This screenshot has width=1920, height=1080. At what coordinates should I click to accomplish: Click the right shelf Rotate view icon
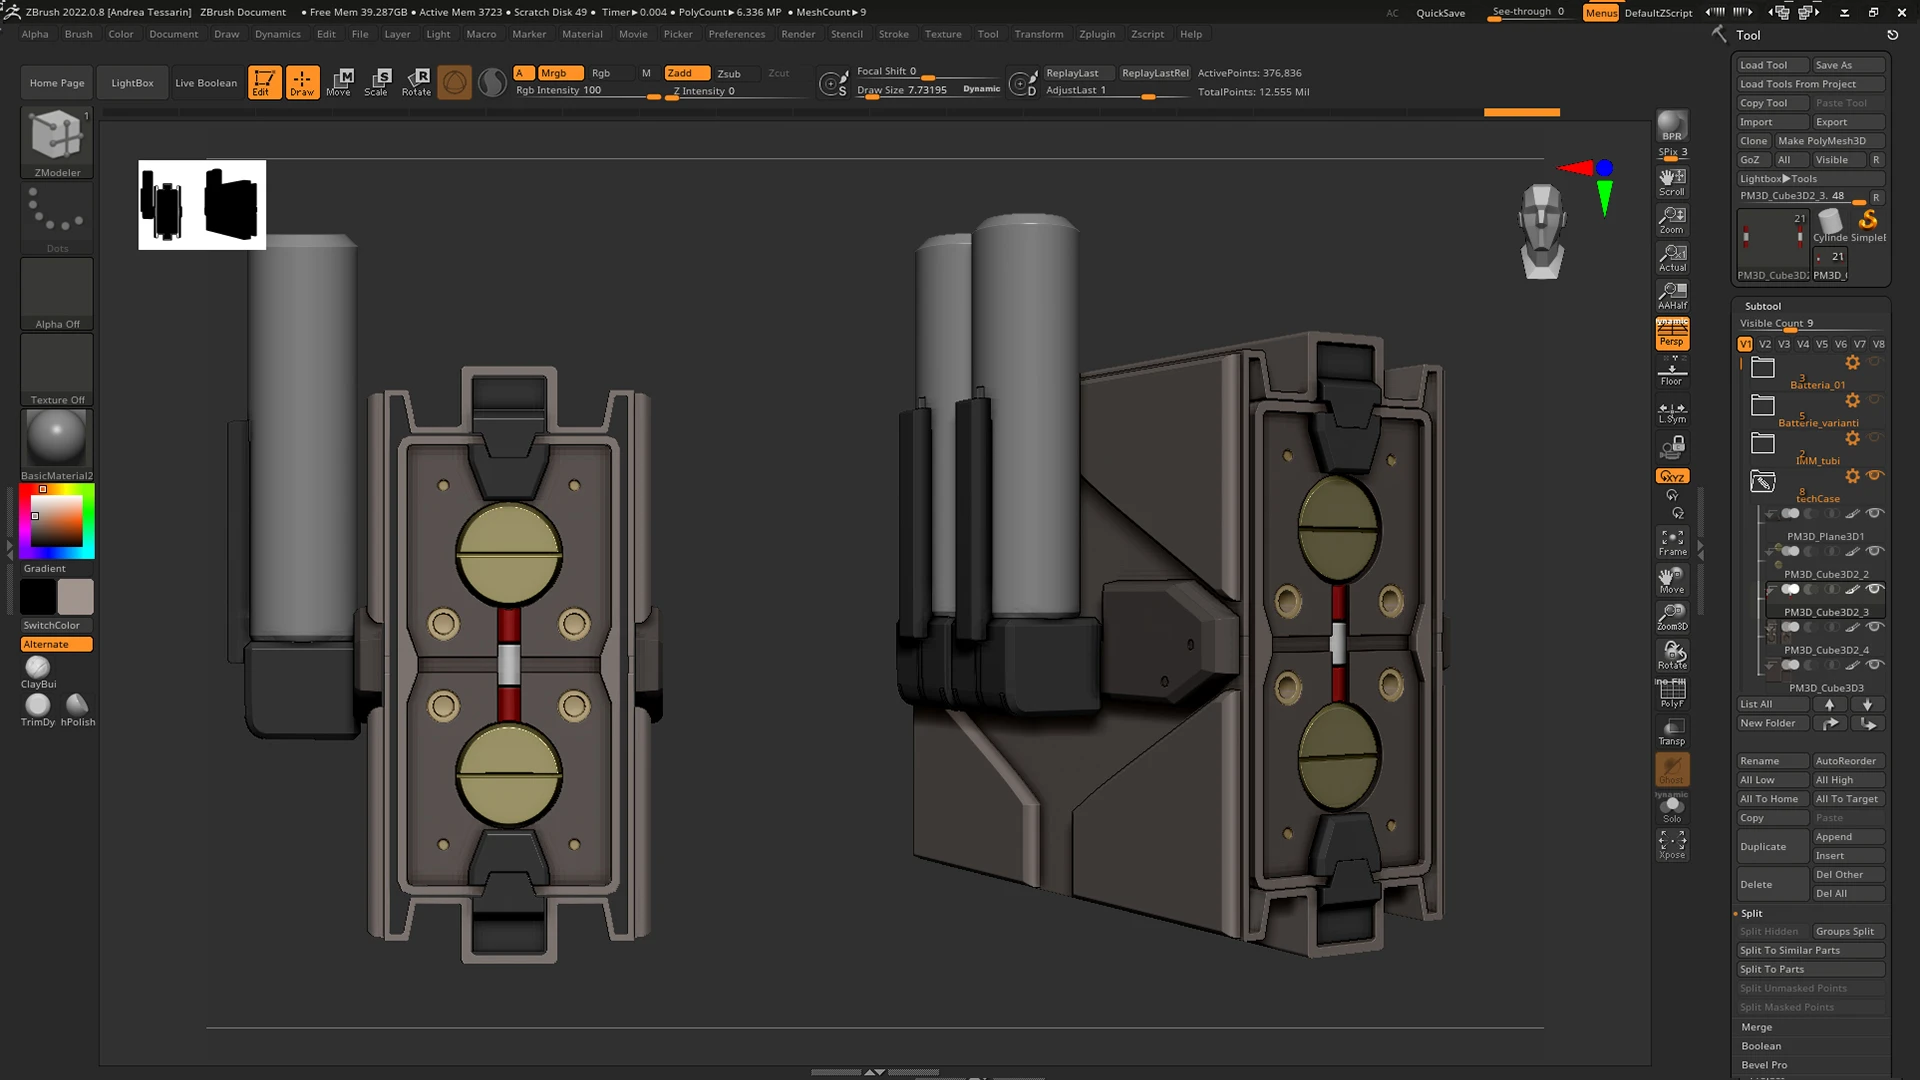1672,655
